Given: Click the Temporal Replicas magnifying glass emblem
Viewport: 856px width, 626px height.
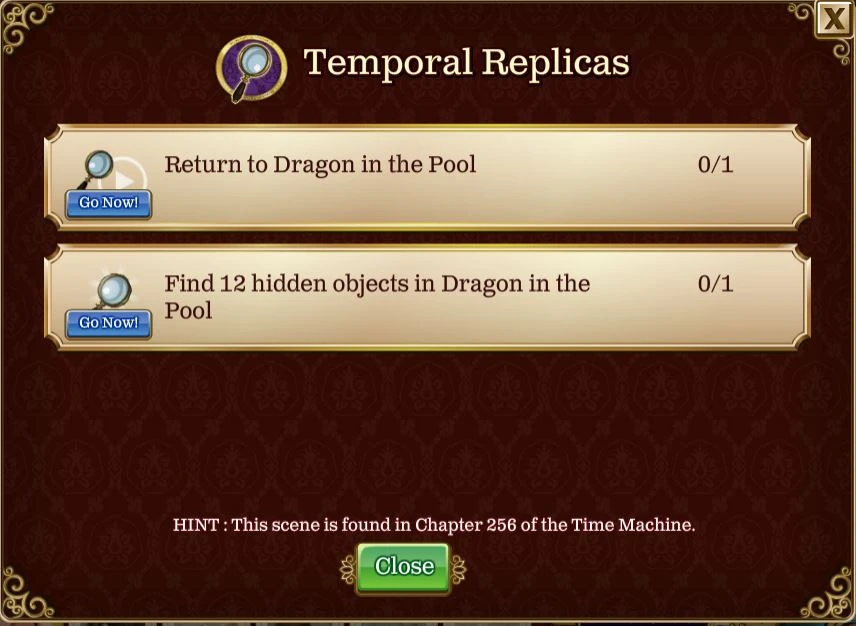Looking at the screenshot, I should (x=252, y=69).
